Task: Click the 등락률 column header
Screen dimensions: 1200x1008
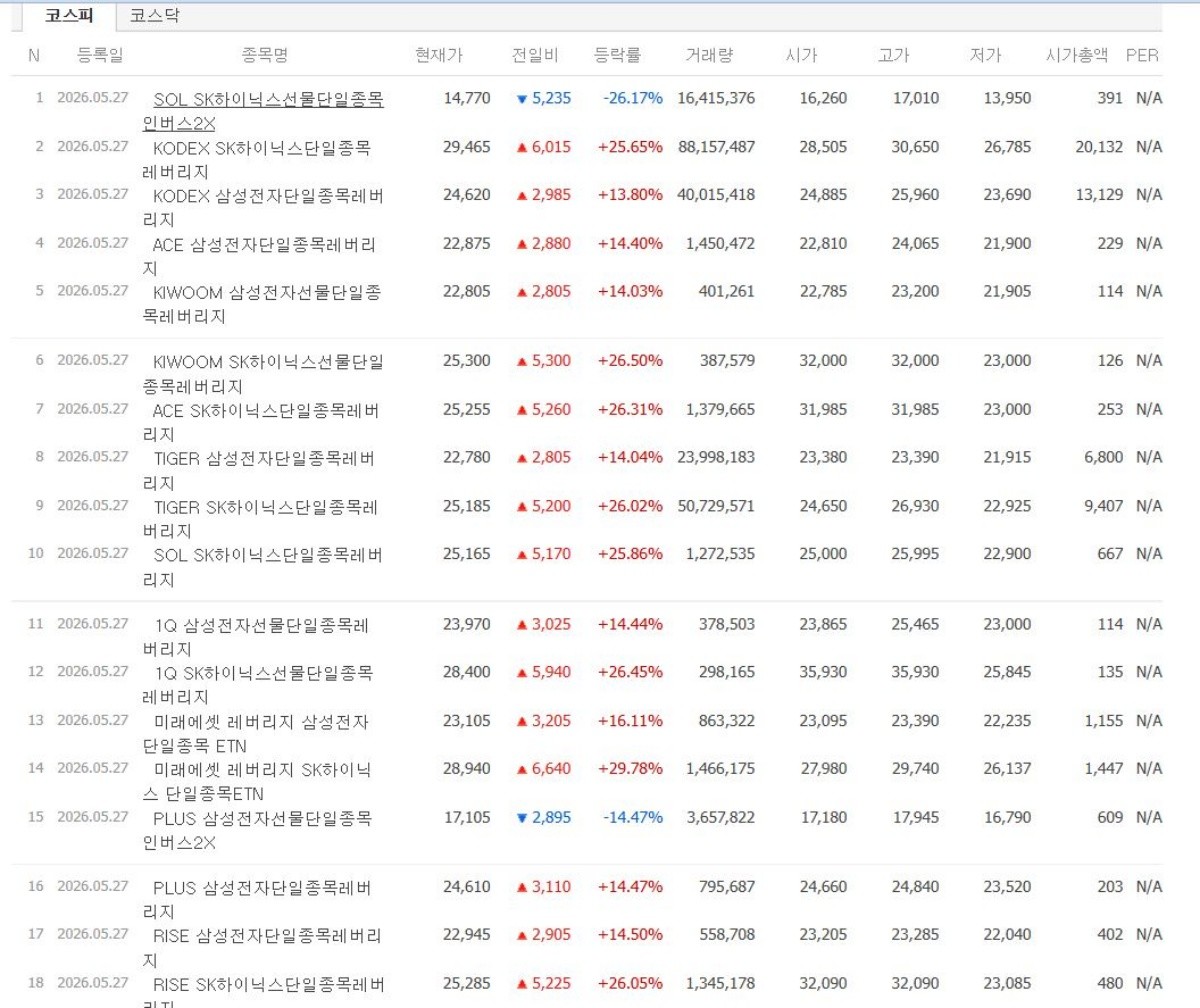Action: 617,56
